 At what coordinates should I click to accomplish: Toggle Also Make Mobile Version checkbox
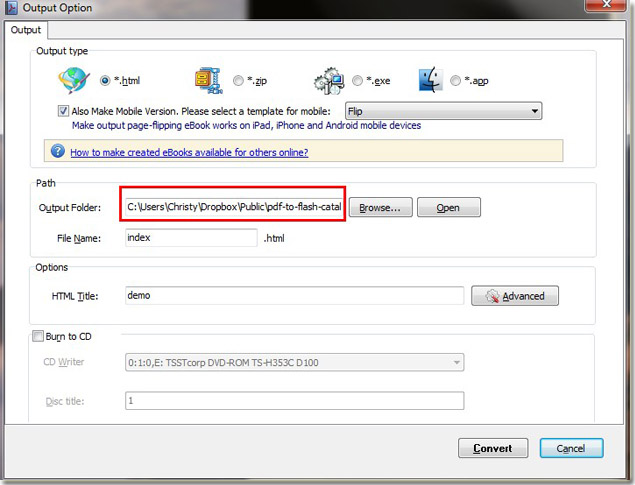(x=64, y=111)
